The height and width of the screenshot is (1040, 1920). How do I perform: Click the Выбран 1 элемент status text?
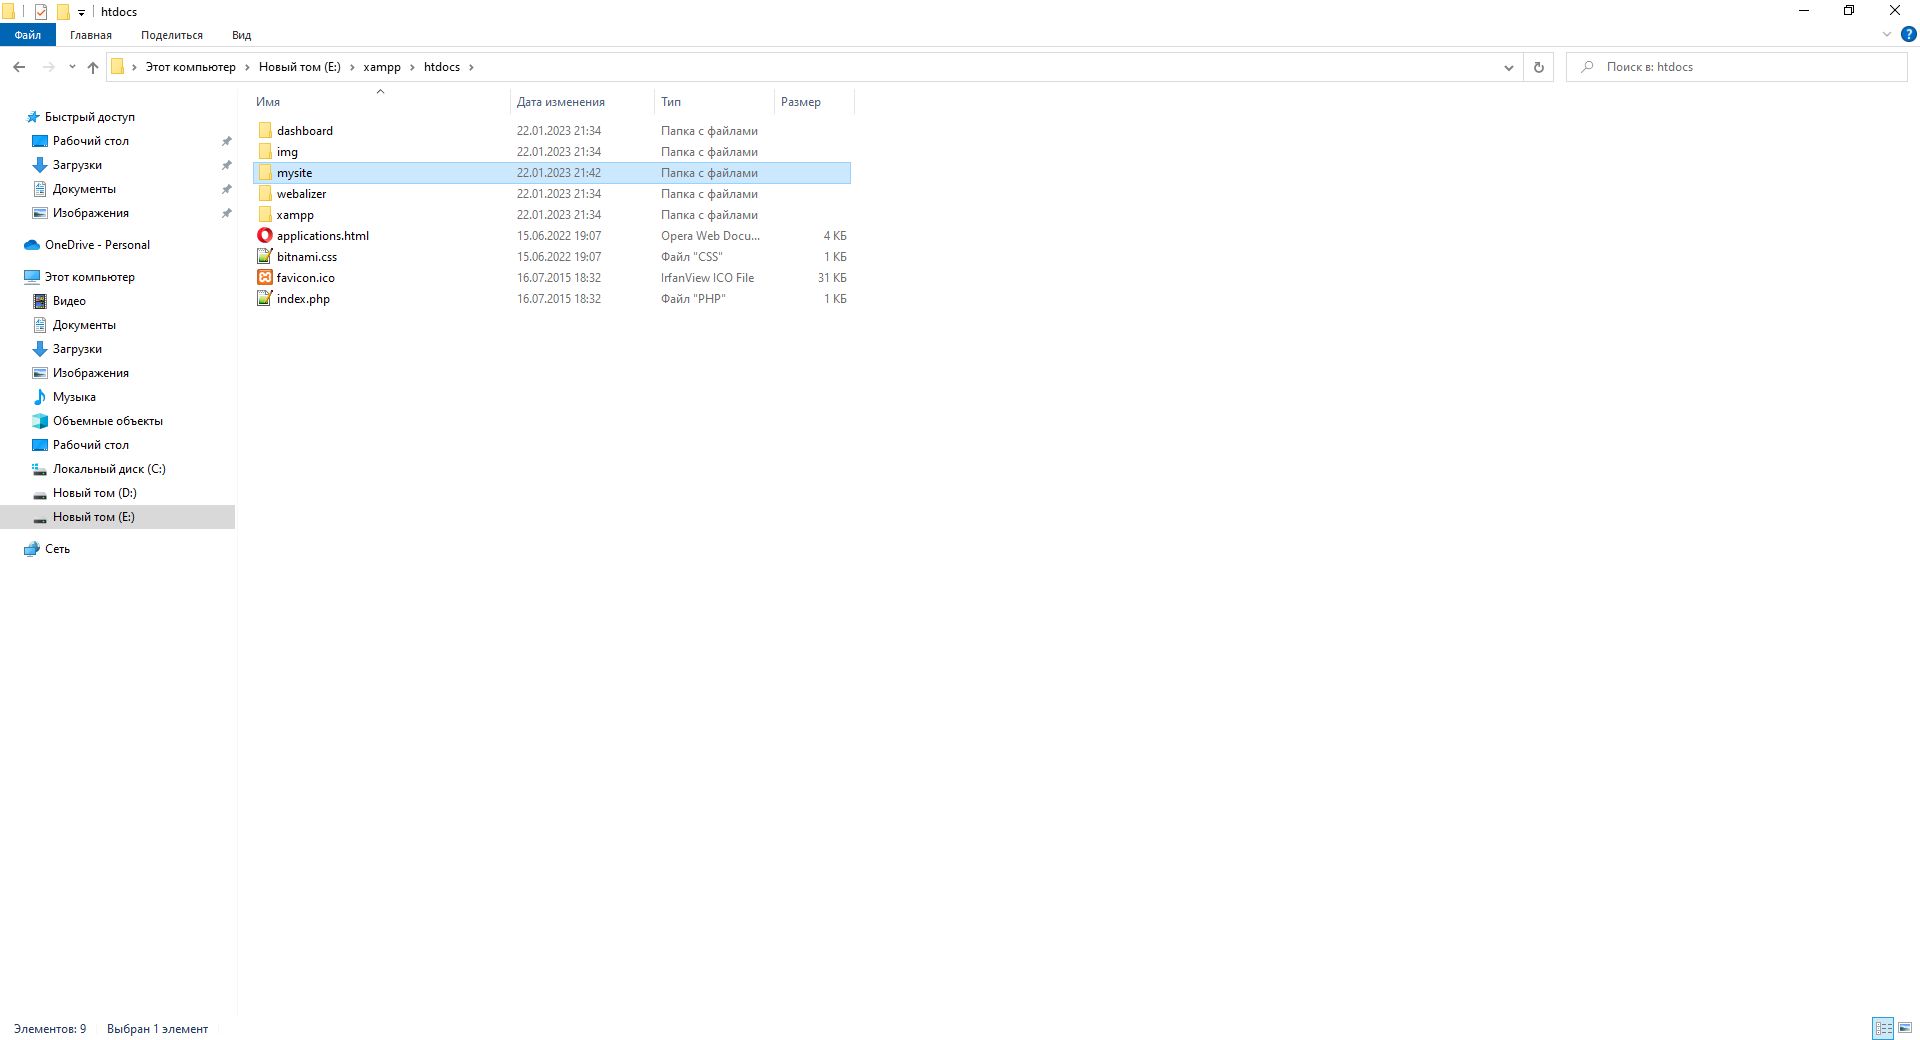tap(158, 1029)
